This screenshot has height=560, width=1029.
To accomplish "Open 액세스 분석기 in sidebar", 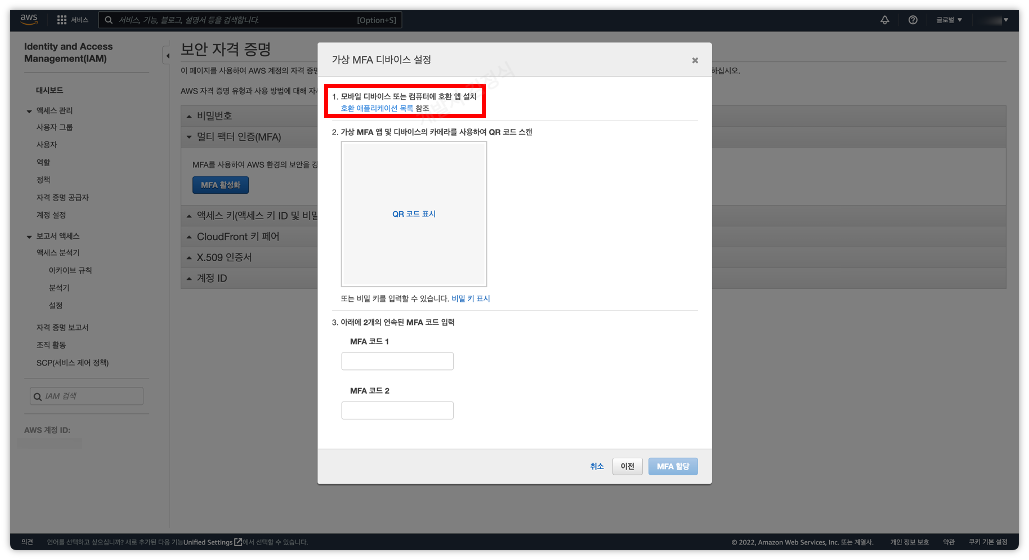I will point(58,253).
